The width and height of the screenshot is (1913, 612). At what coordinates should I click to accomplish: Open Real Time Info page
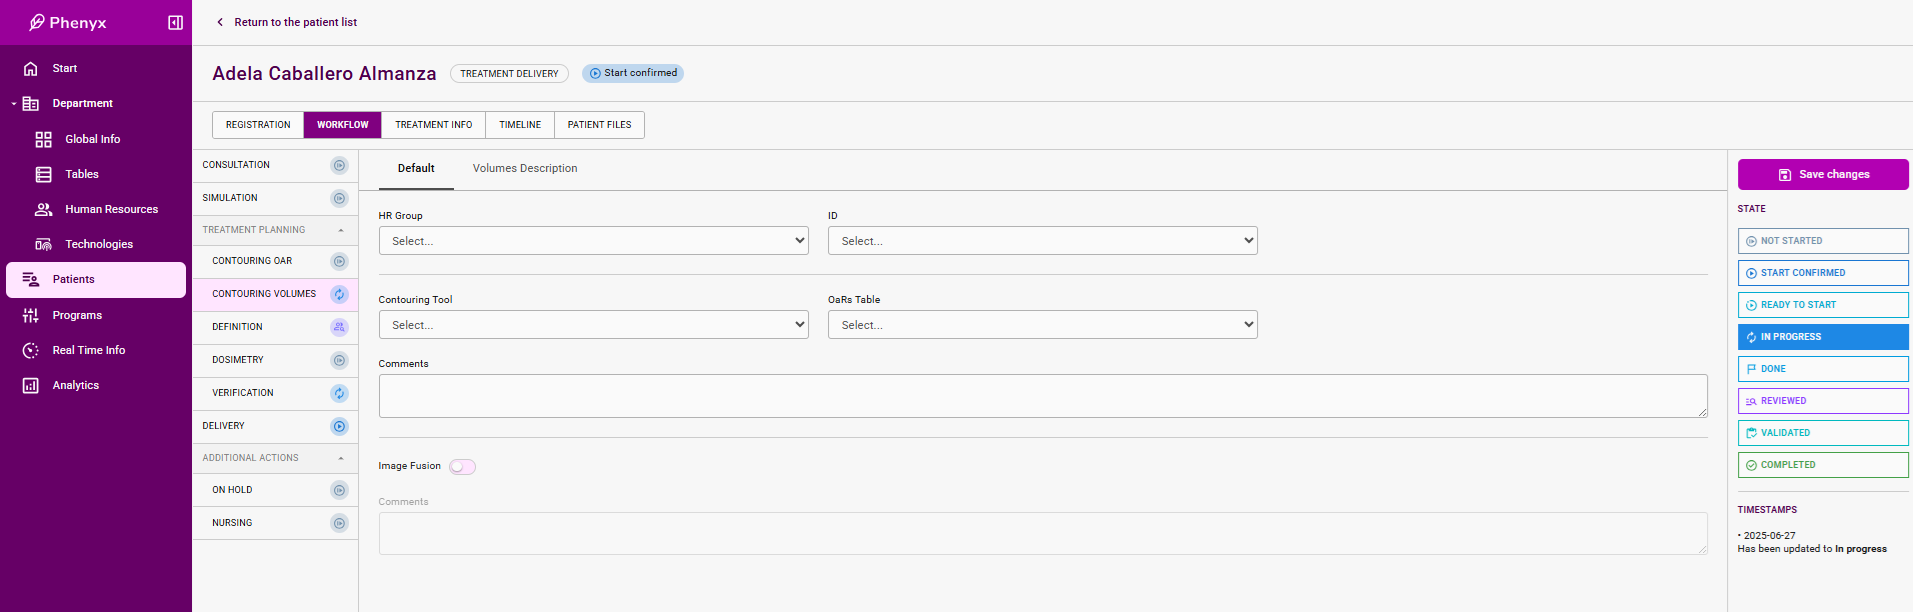pyautogui.click(x=88, y=350)
